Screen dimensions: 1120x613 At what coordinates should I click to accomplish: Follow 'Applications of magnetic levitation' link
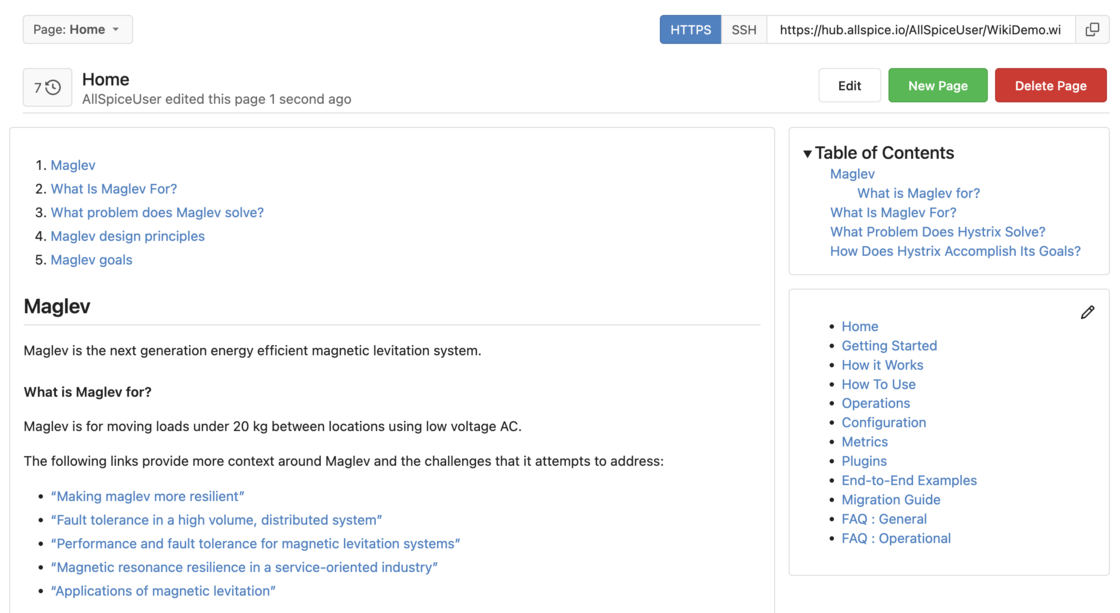click(x=163, y=591)
